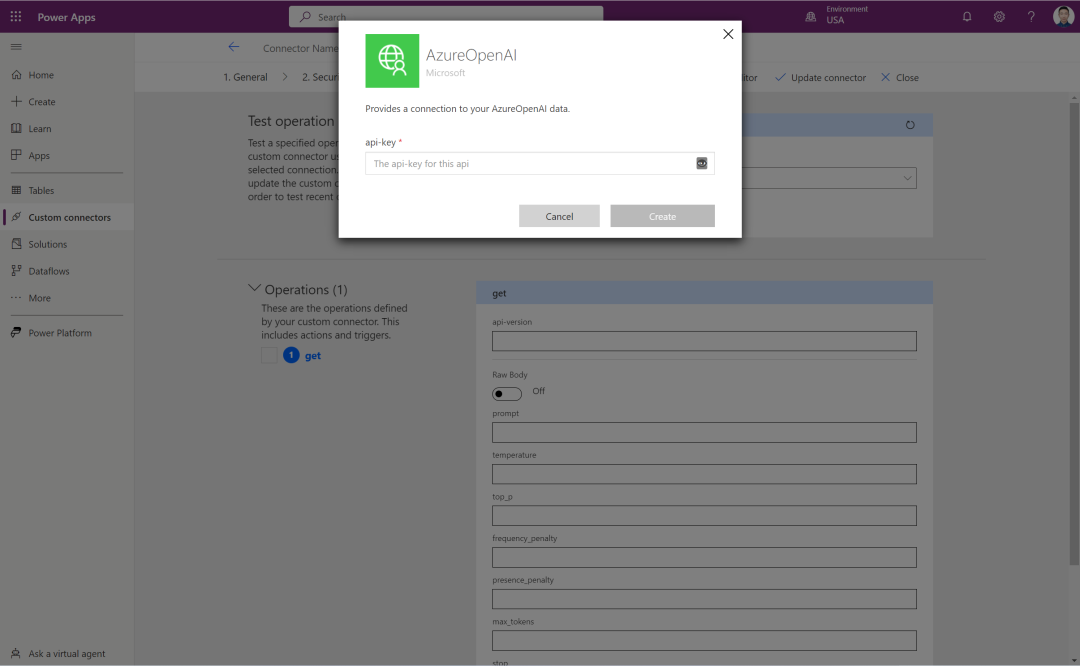This screenshot has height=666, width=1080.
Task: Open the user profile avatar
Action: point(1063,16)
